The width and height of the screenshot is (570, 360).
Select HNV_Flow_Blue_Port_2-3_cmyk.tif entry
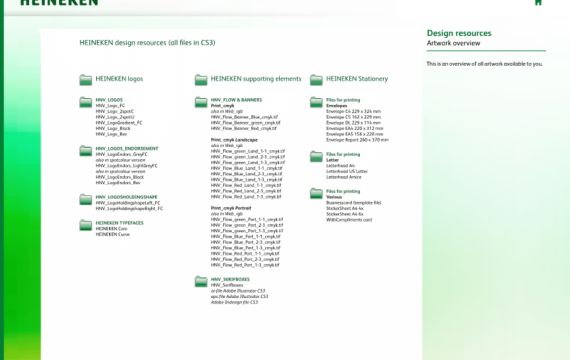click(x=245, y=242)
